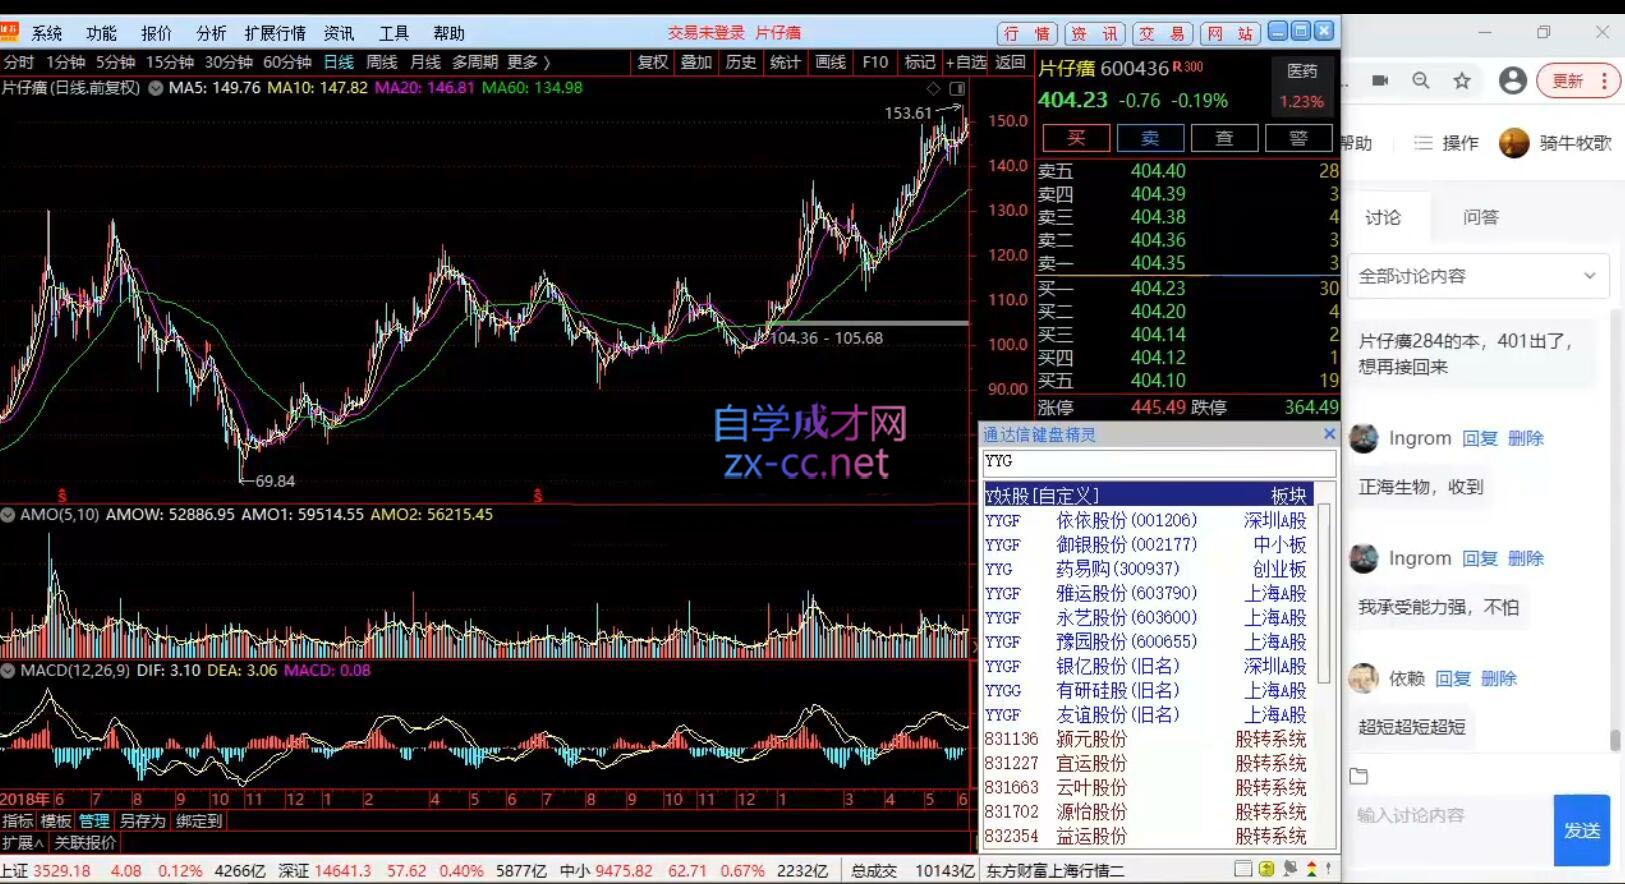The height and width of the screenshot is (884, 1625).
Task: Select 药易购(300937) in result list
Action: pyautogui.click(x=1147, y=569)
